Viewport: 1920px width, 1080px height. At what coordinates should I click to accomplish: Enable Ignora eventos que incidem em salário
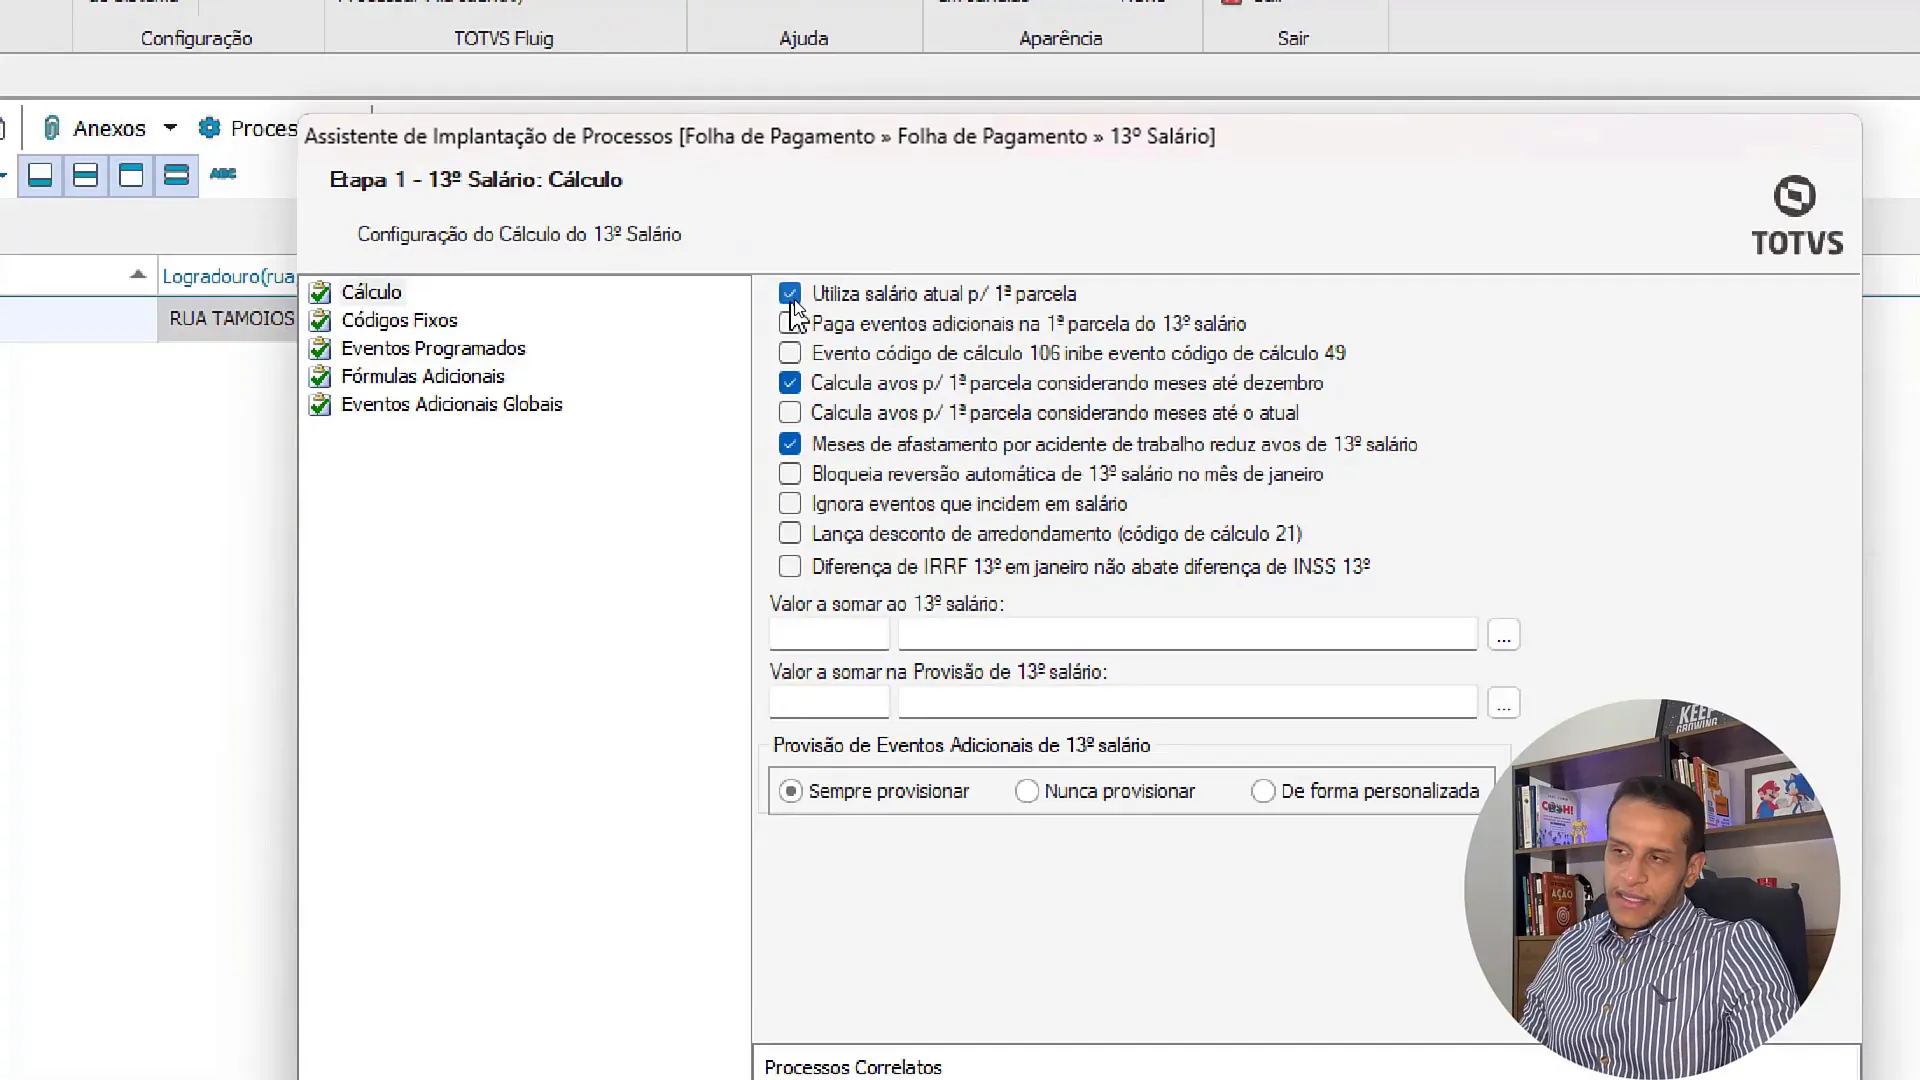point(790,504)
